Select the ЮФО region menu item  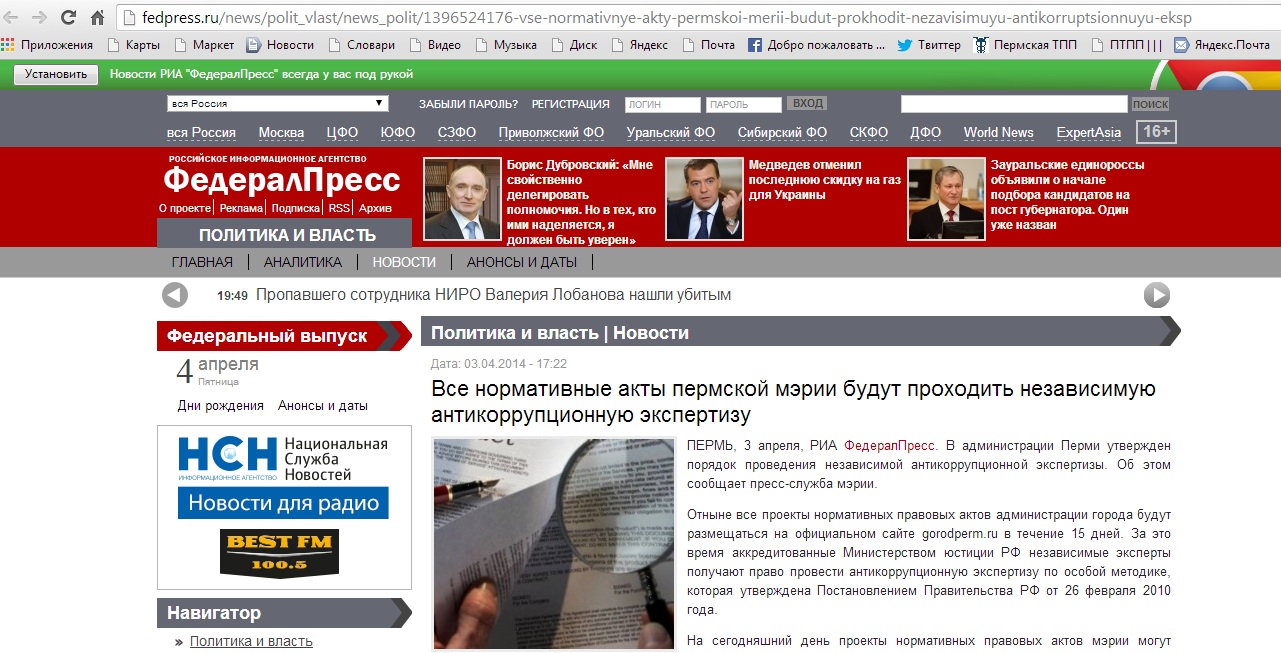(398, 132)
